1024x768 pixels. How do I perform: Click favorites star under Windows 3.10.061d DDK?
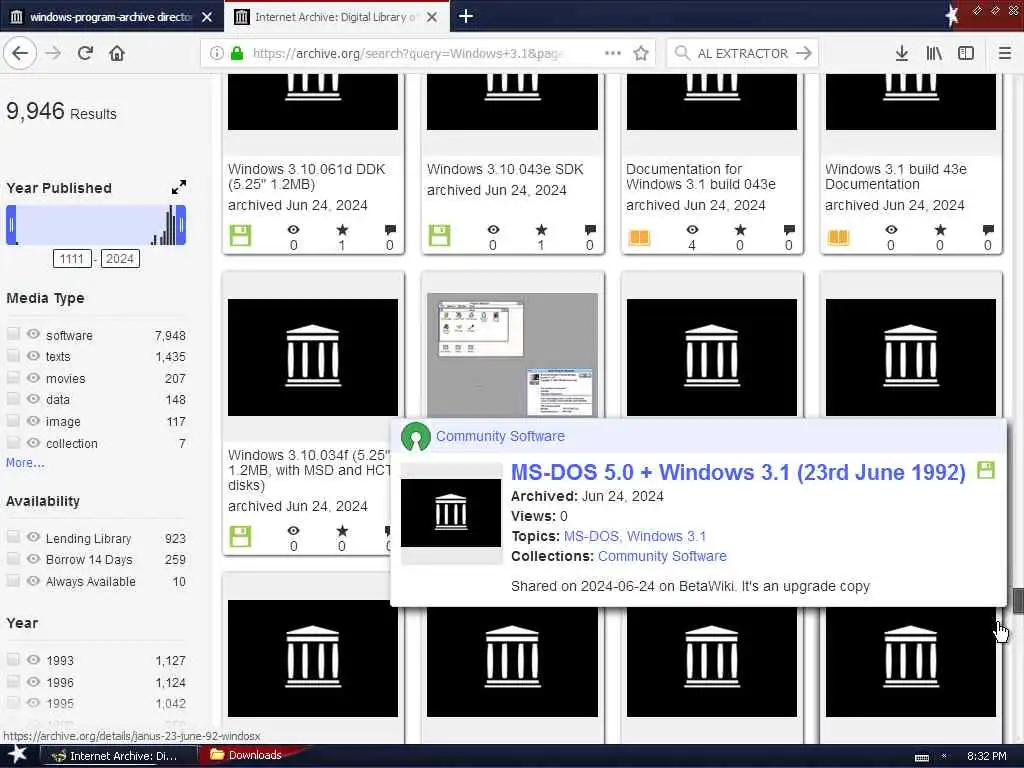(342, 230)
